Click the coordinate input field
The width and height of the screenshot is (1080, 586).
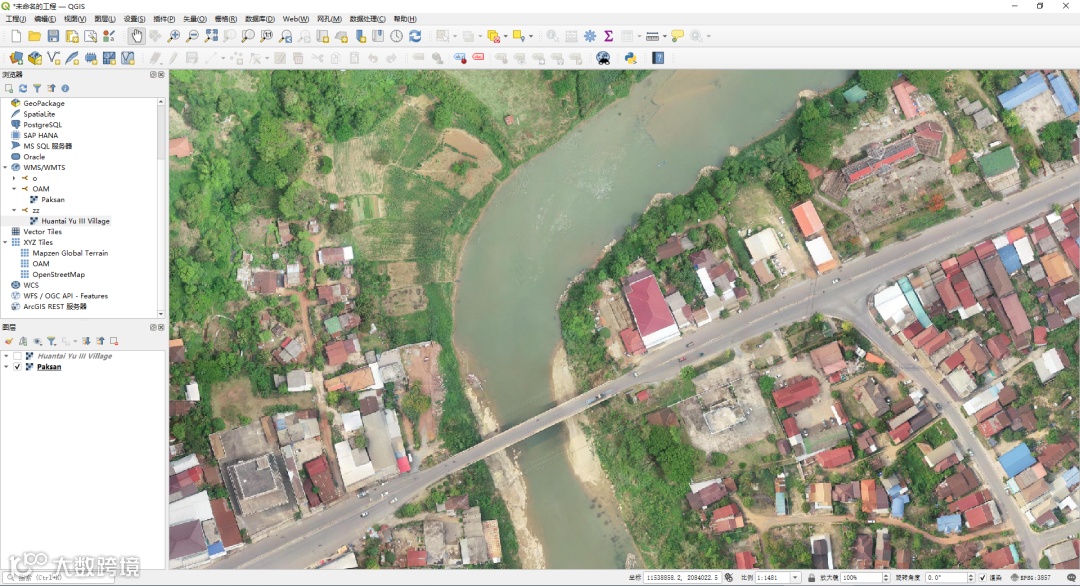tap(682, 578)
